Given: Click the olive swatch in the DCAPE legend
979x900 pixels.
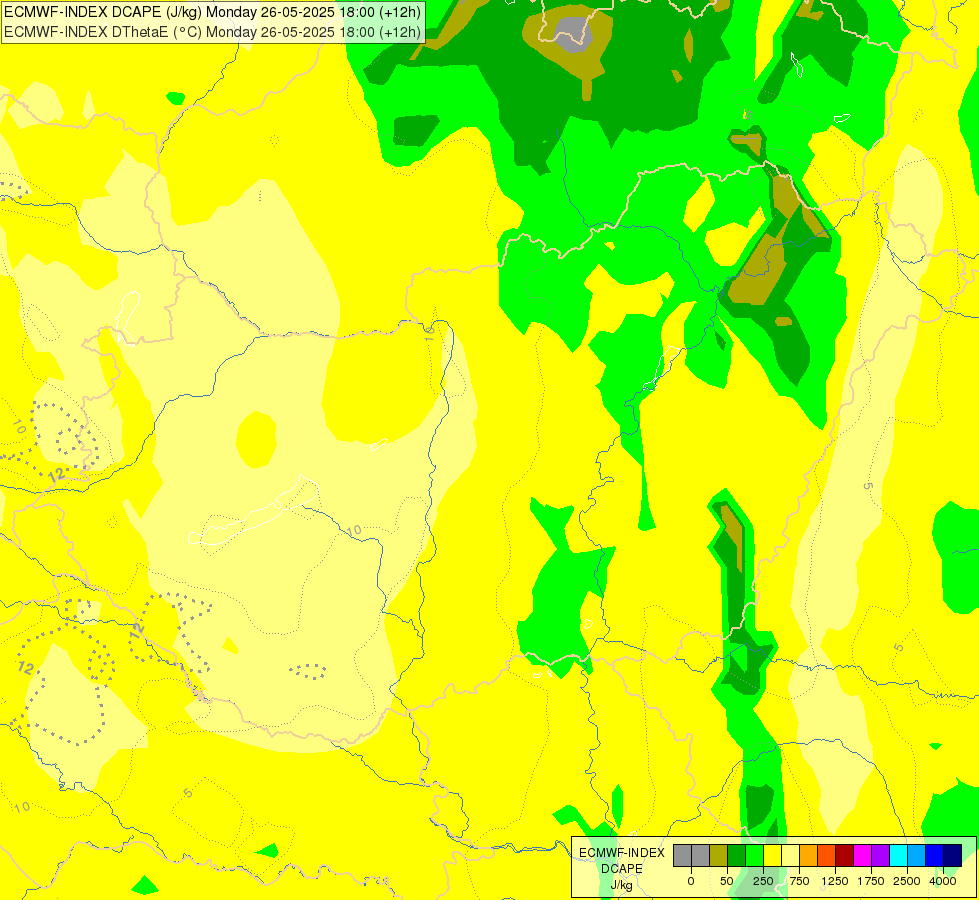Looking at the screenshot, I should point(719,855).
